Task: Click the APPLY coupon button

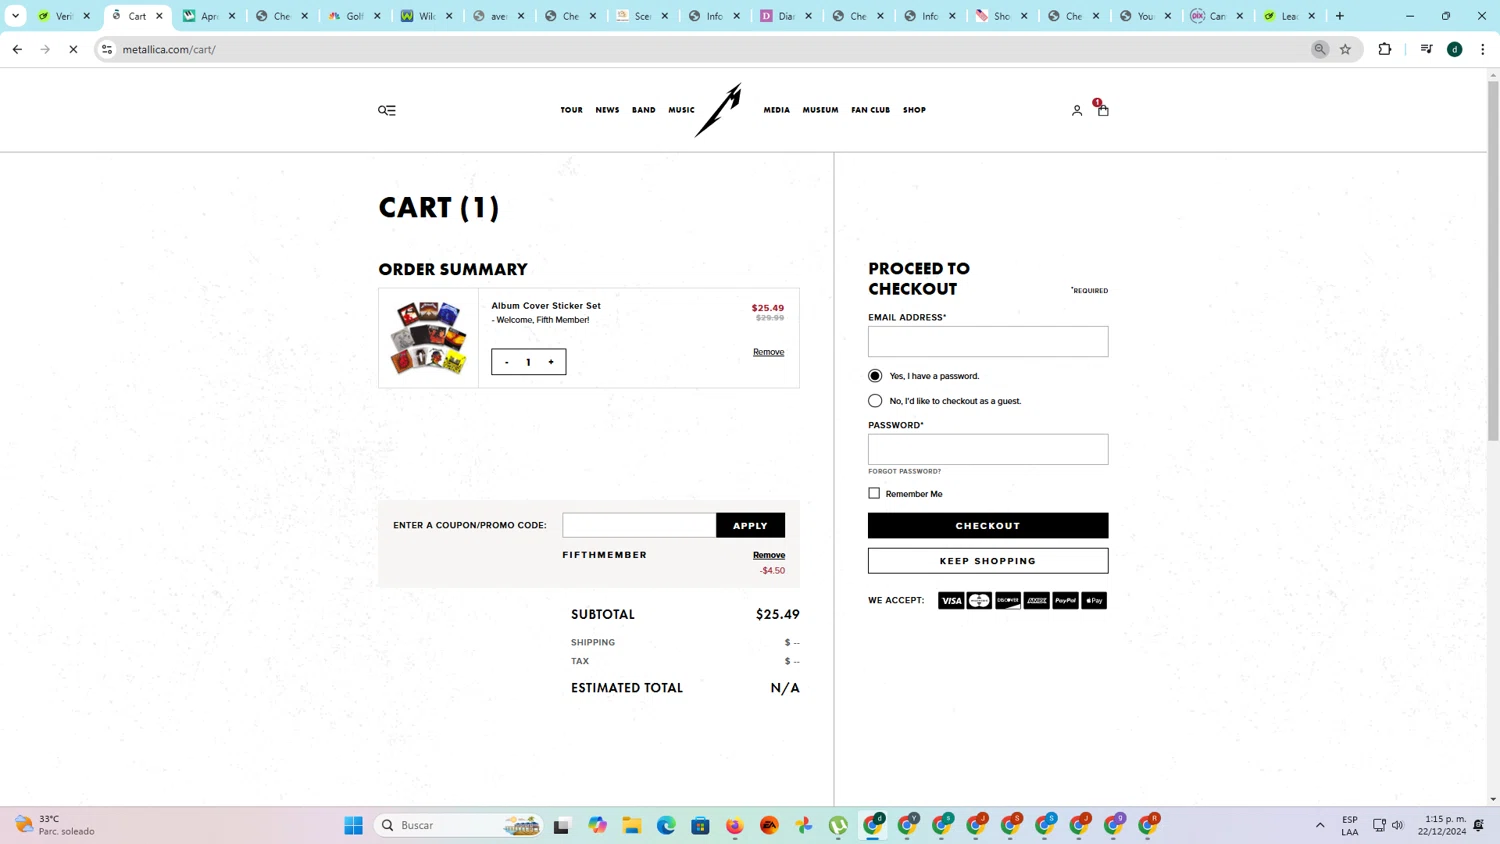Action: pos(750,525)
